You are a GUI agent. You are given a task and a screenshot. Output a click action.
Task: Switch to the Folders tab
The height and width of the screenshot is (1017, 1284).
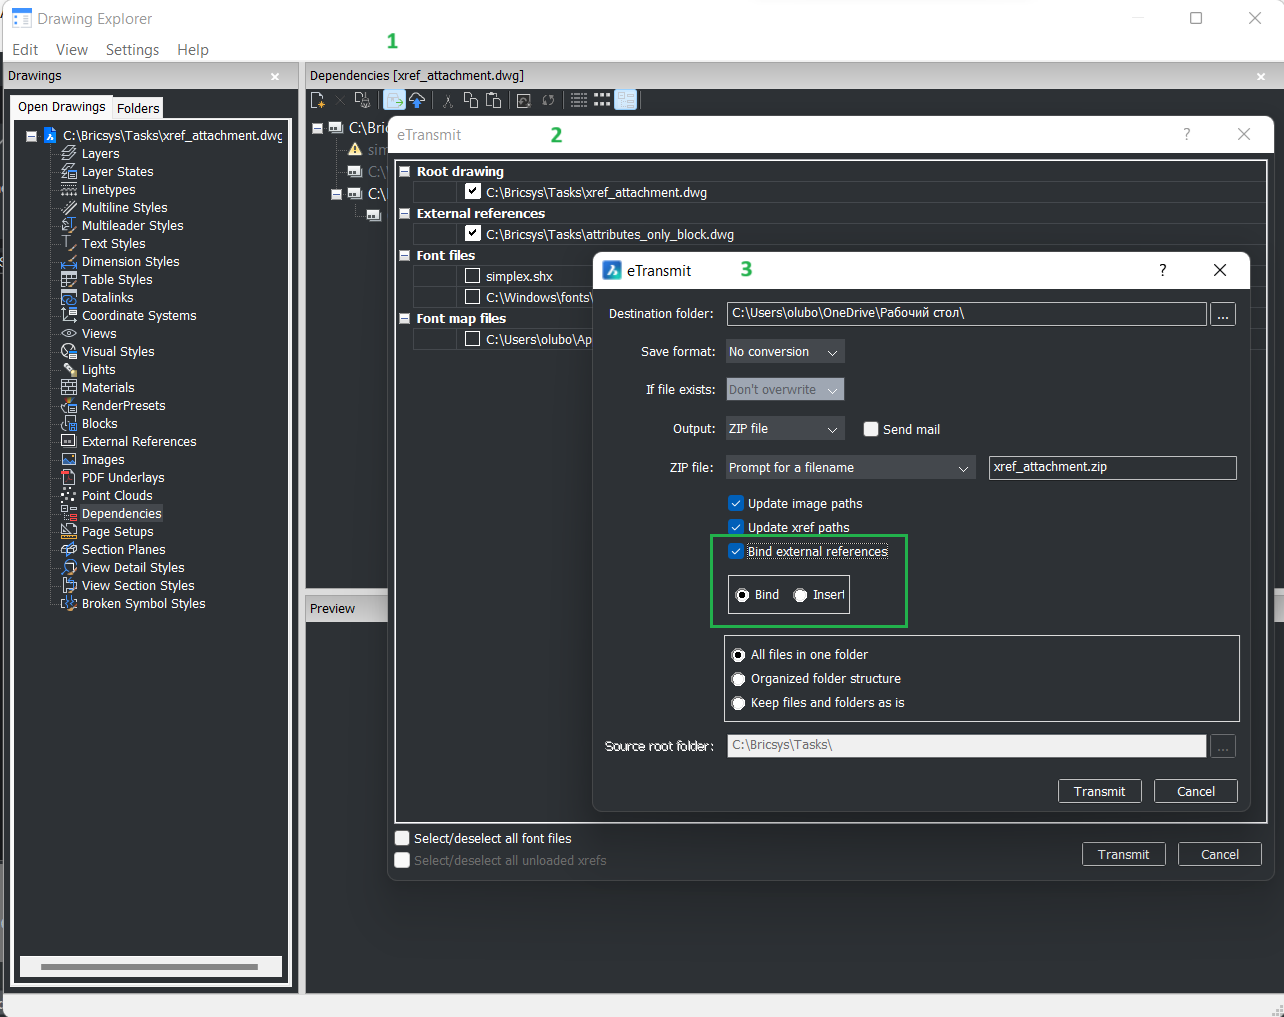[x=138, y=108]
